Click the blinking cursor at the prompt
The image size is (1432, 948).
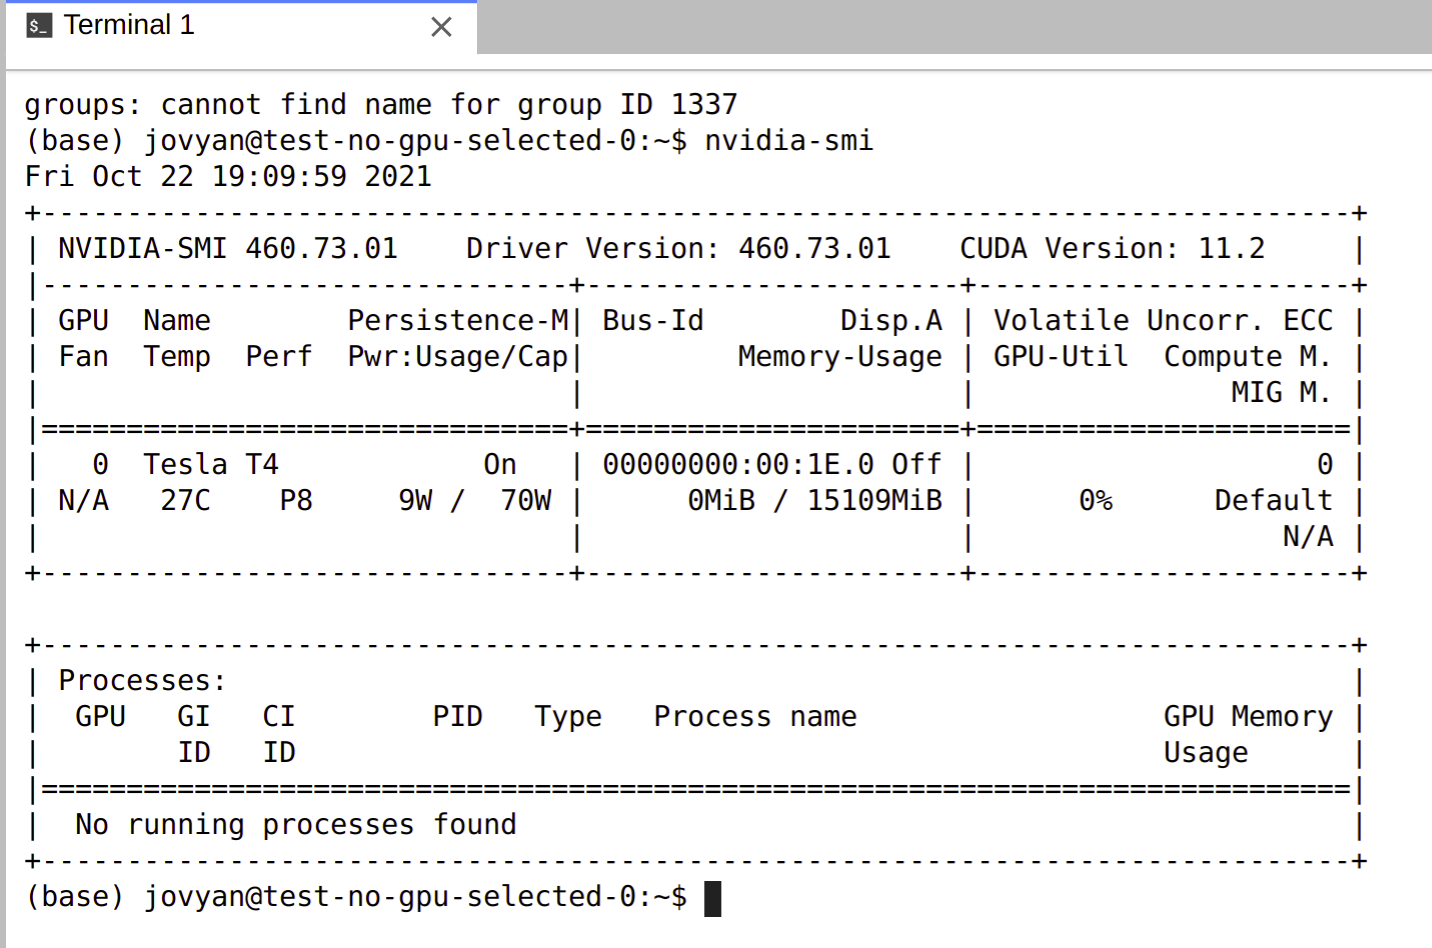pos(712,897)
